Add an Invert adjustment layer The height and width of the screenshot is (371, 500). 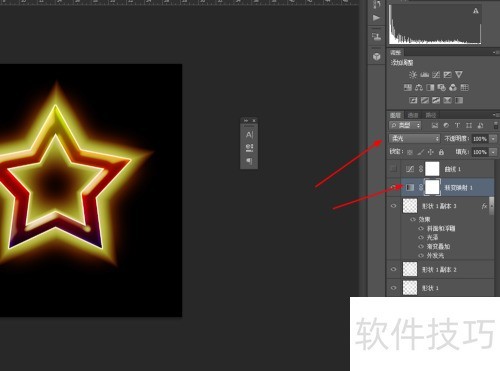[413, 100]
